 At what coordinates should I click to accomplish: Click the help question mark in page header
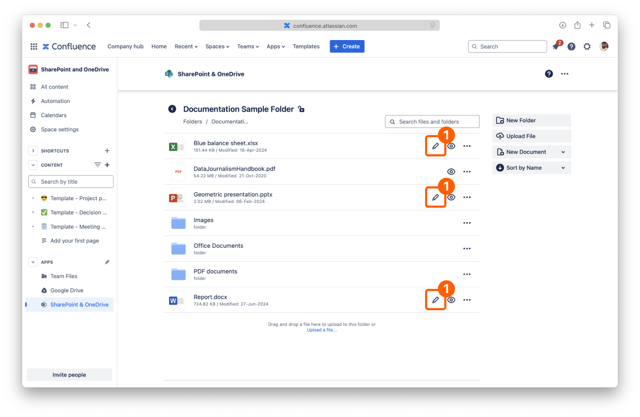[548, 74]
